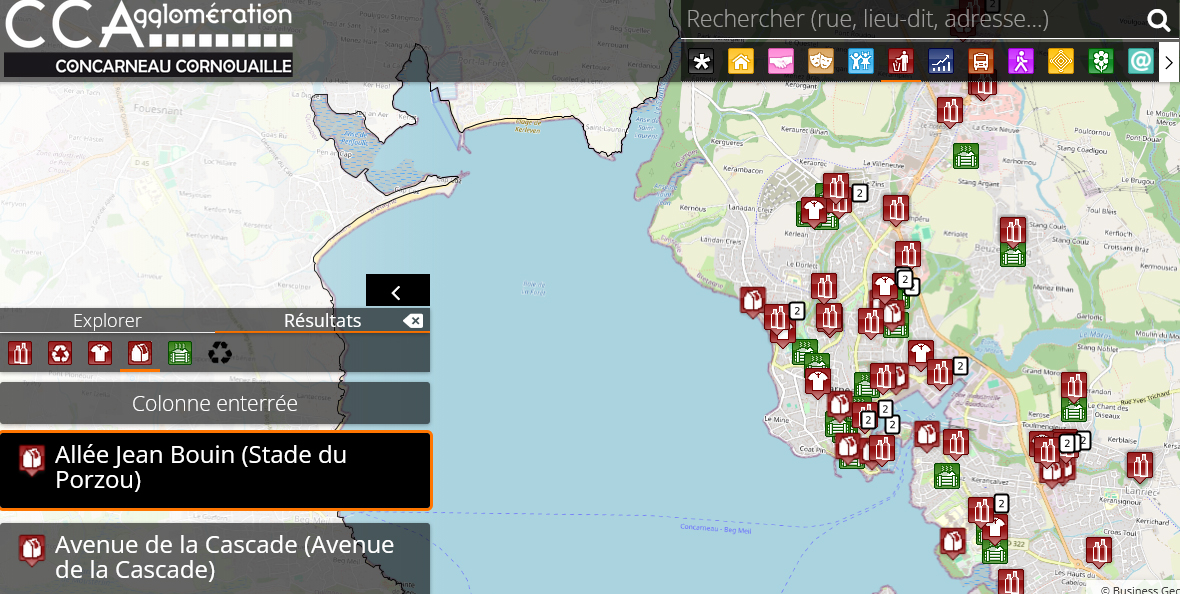
Task: Collapse the side panel with left chevron
Action: pos(397,291)
